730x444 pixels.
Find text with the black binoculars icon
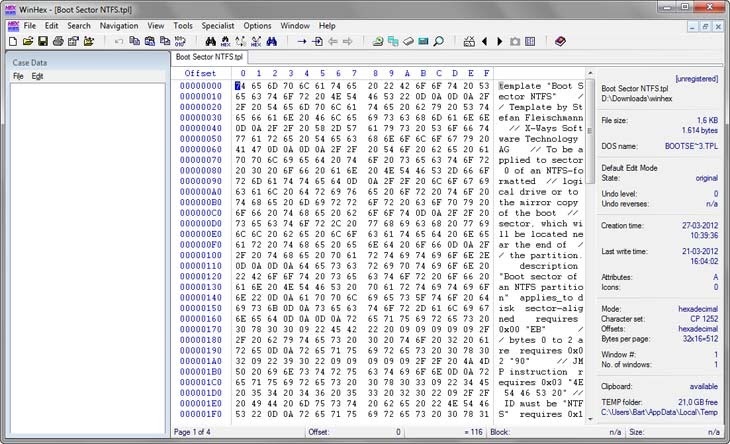coord(210,41)
